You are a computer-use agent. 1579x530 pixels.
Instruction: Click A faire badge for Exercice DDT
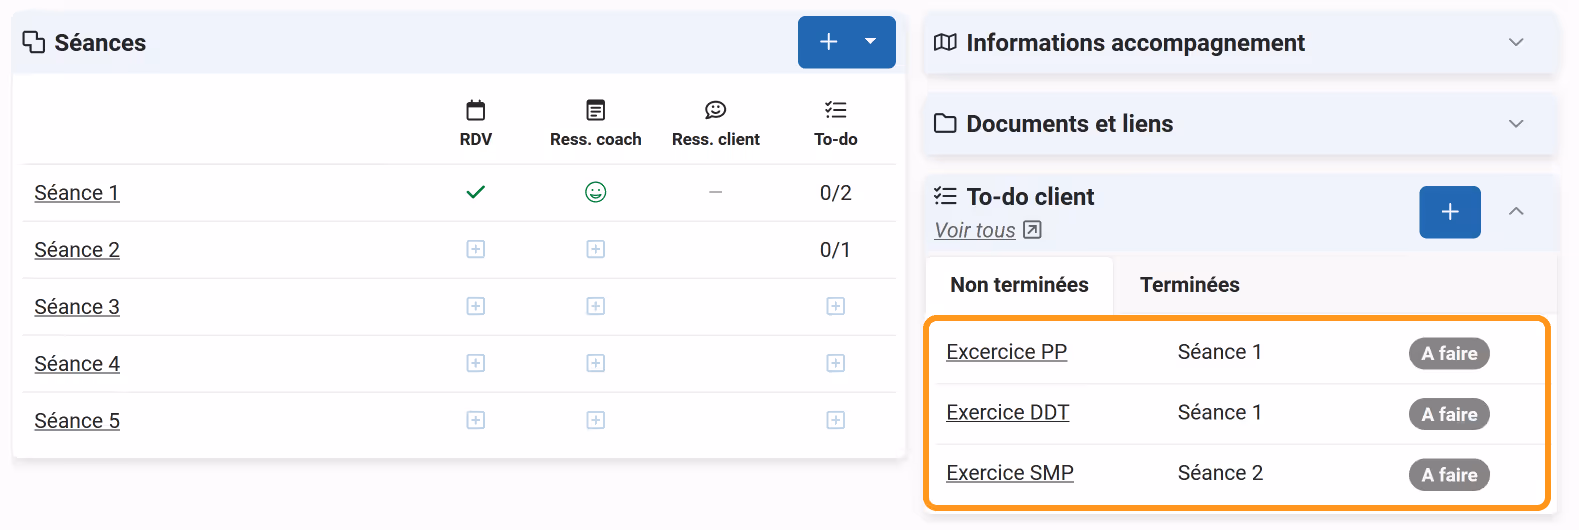1449,414
